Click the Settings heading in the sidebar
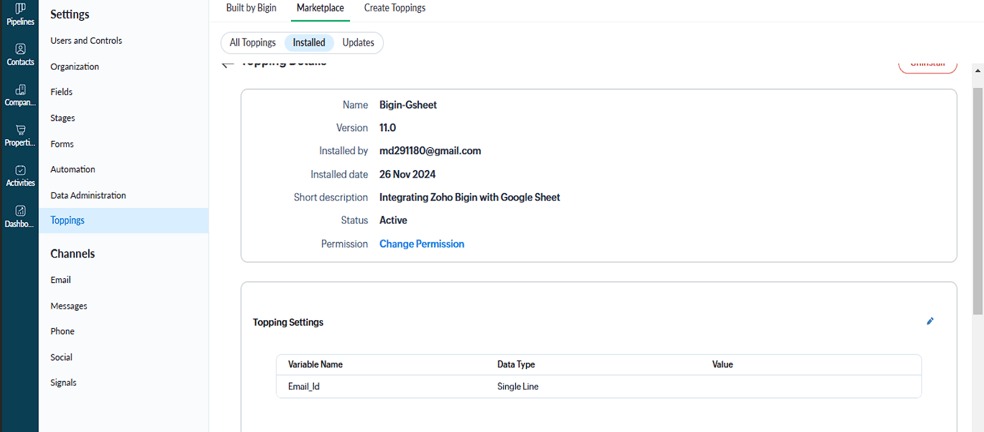Viewport: 984px width, 432px height. [x=70, y=14]
